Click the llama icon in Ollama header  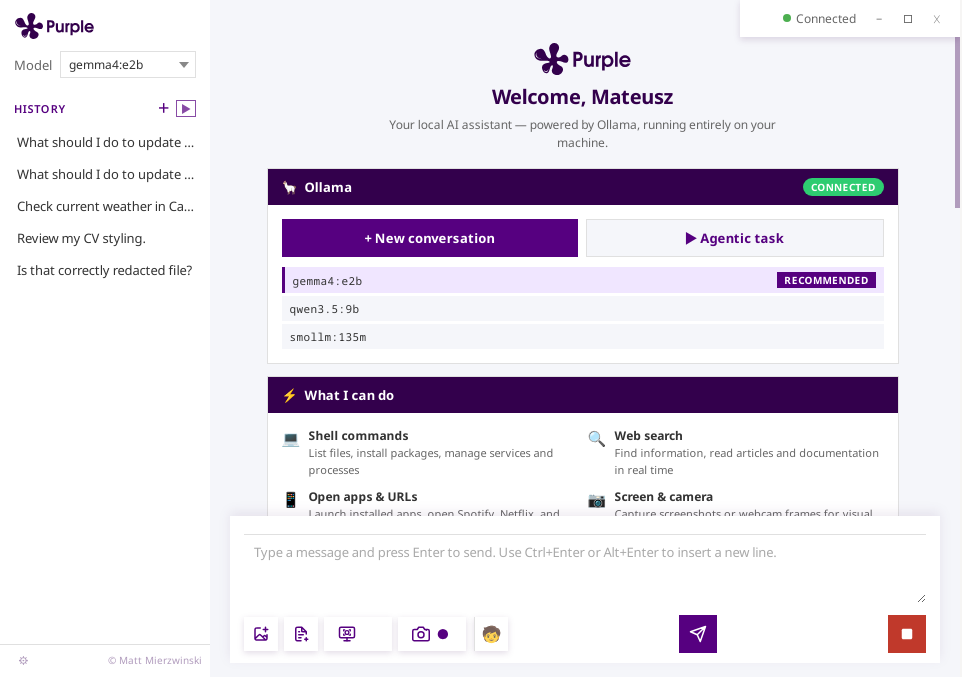coord(290,187)
